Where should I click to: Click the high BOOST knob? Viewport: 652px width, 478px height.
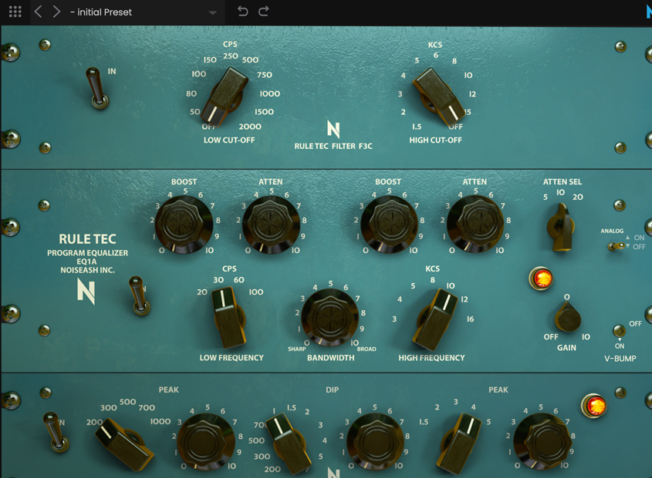[389, 224]
